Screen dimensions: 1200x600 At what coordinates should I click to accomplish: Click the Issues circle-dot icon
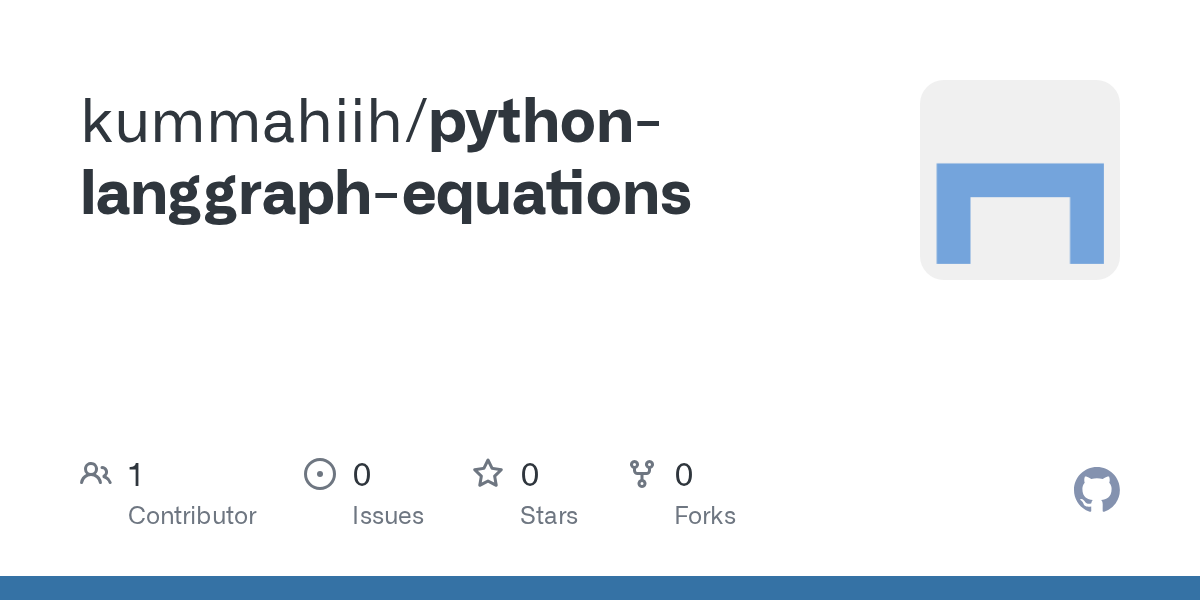click(x=319, y=474)
